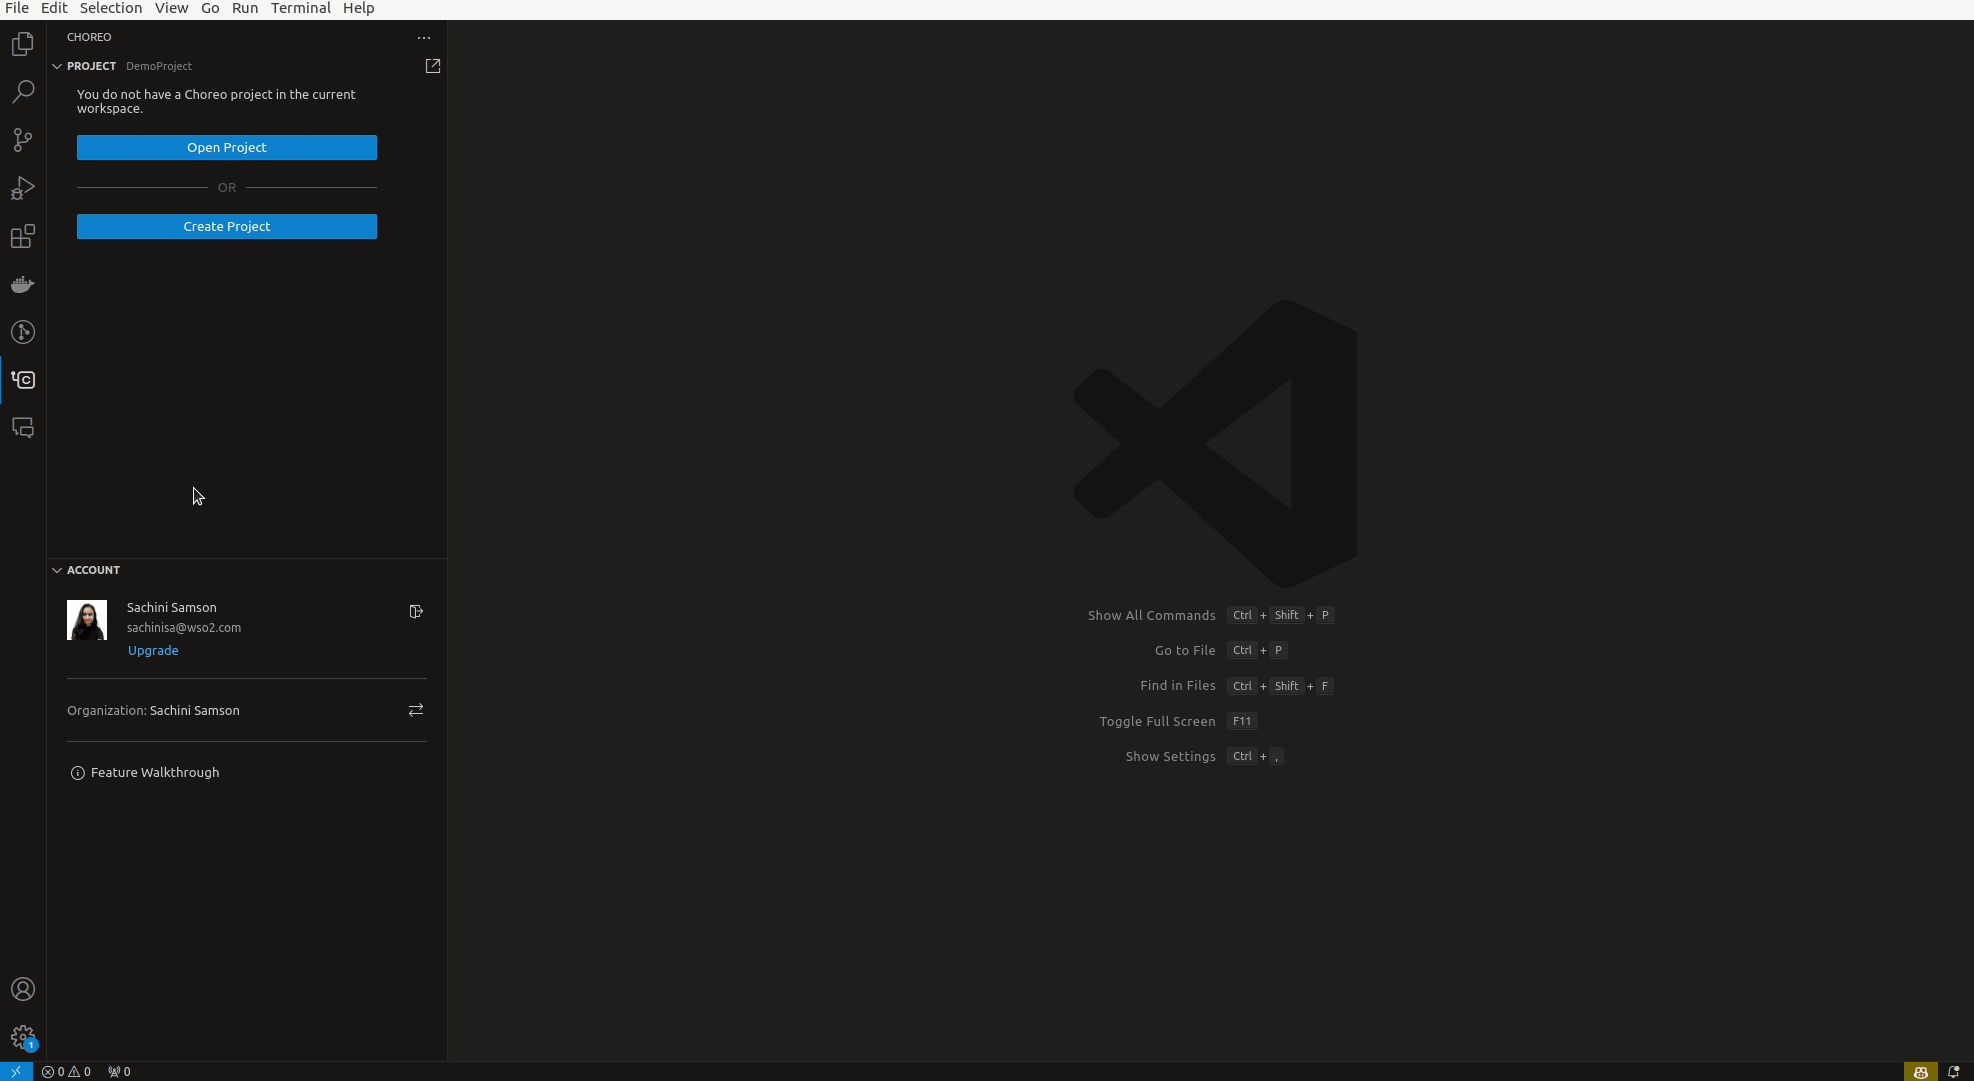
Task: Click the Choreo icon in activity bar
Action: [x=22, y=380]
